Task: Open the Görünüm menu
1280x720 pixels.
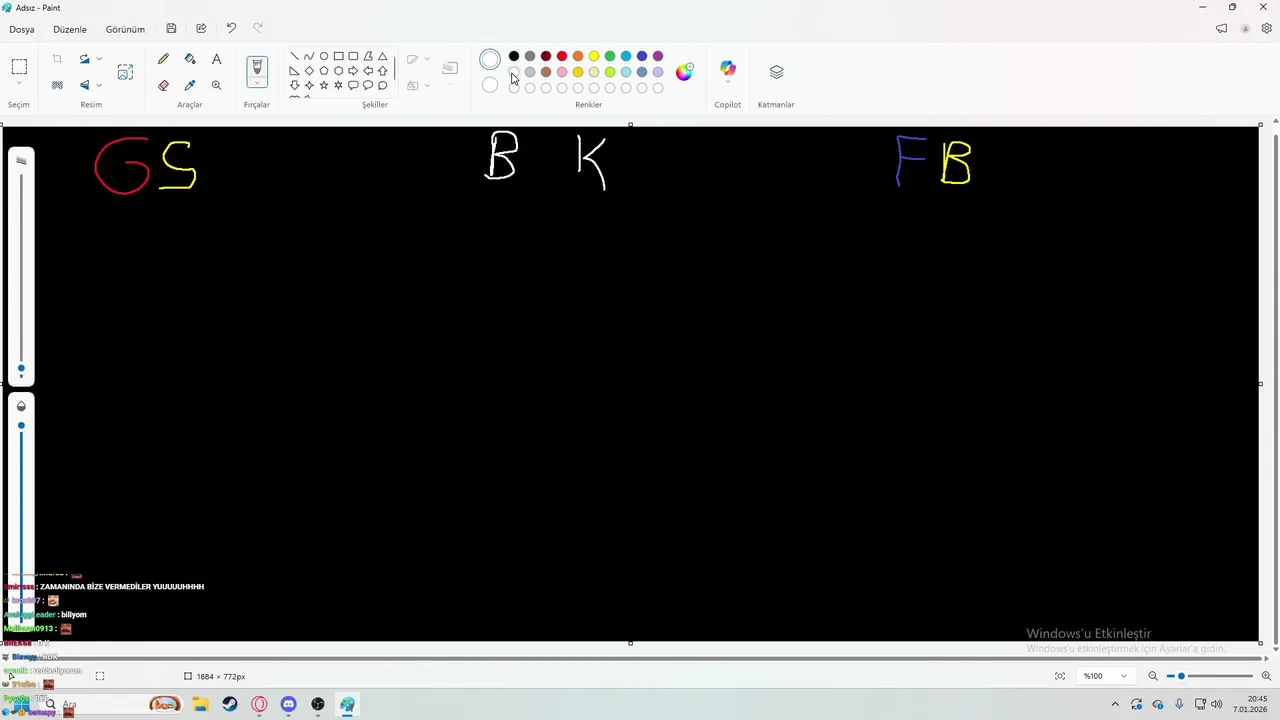Action: [125, 29]
